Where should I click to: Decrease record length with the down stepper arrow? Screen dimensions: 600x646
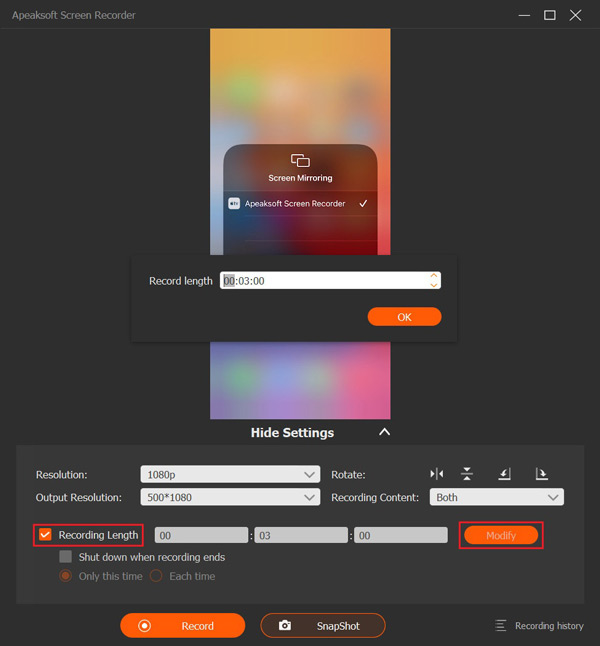pos(434,285)
